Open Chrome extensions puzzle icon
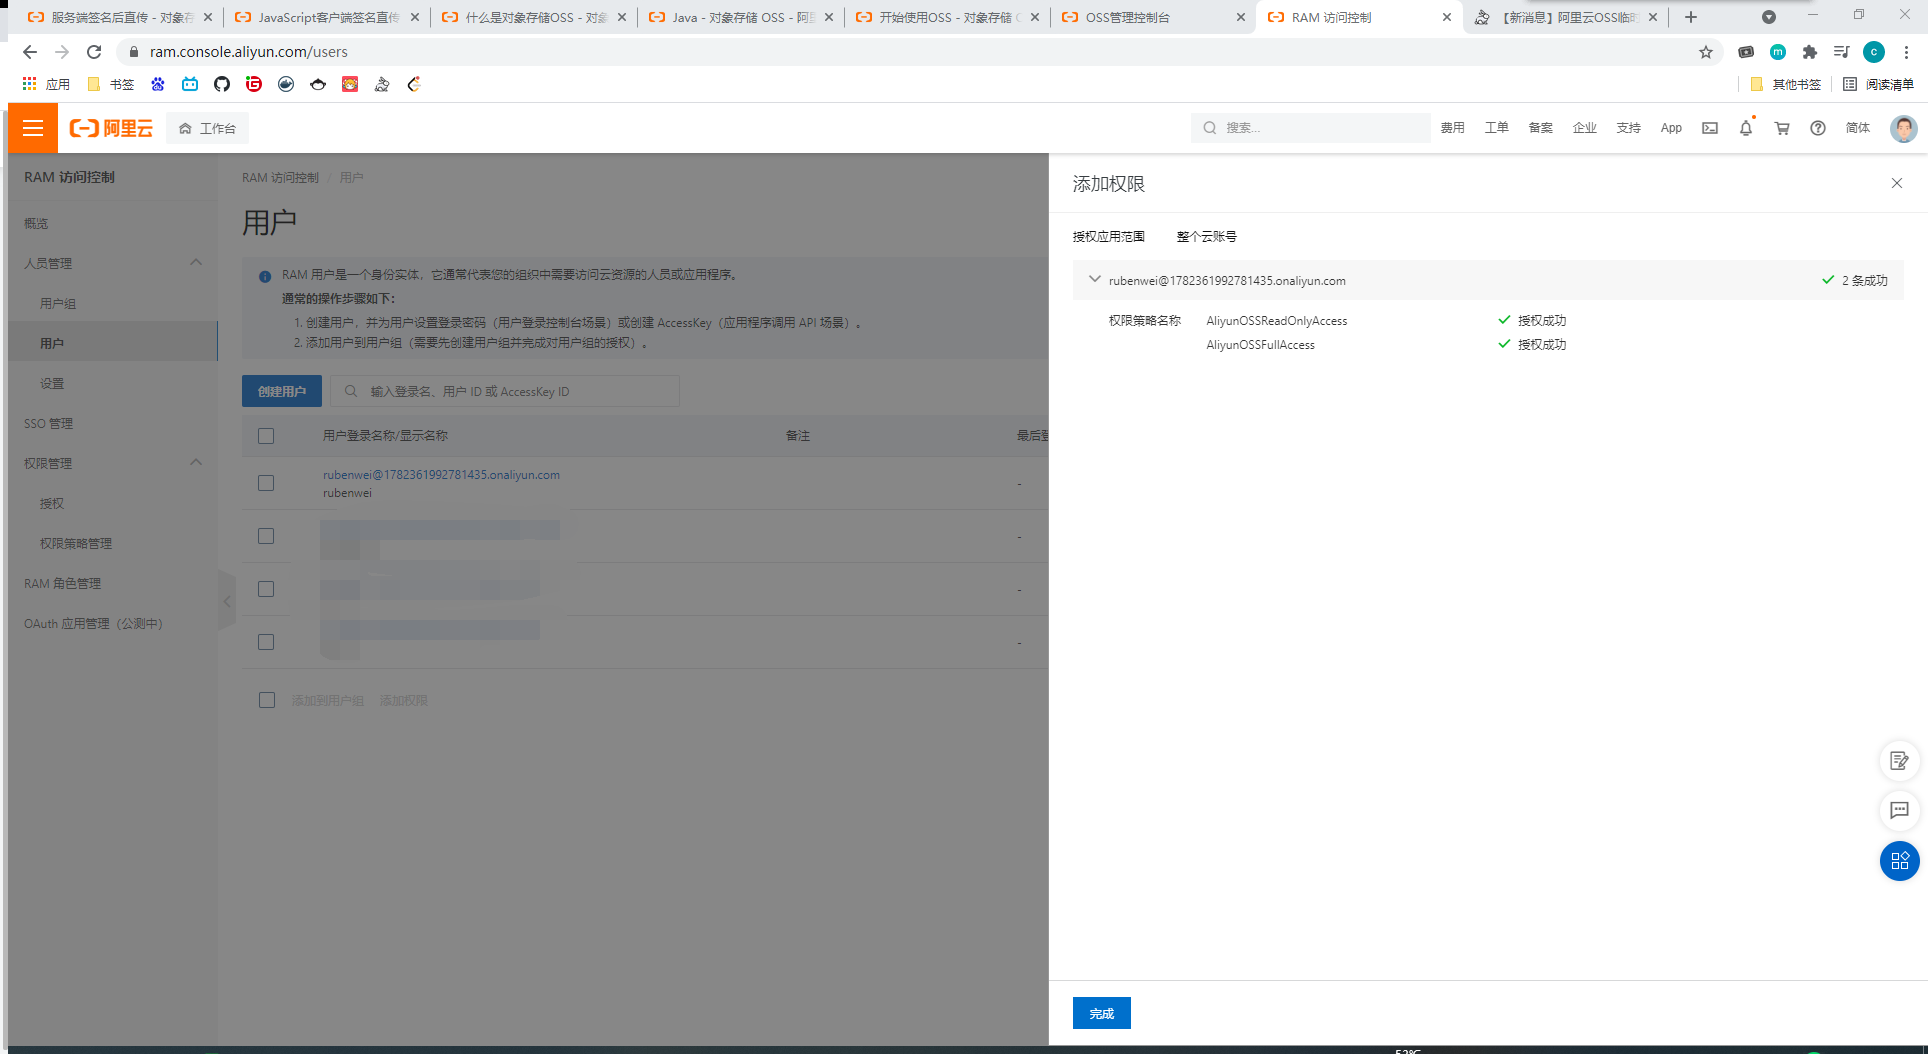 tap(1810, 52)
